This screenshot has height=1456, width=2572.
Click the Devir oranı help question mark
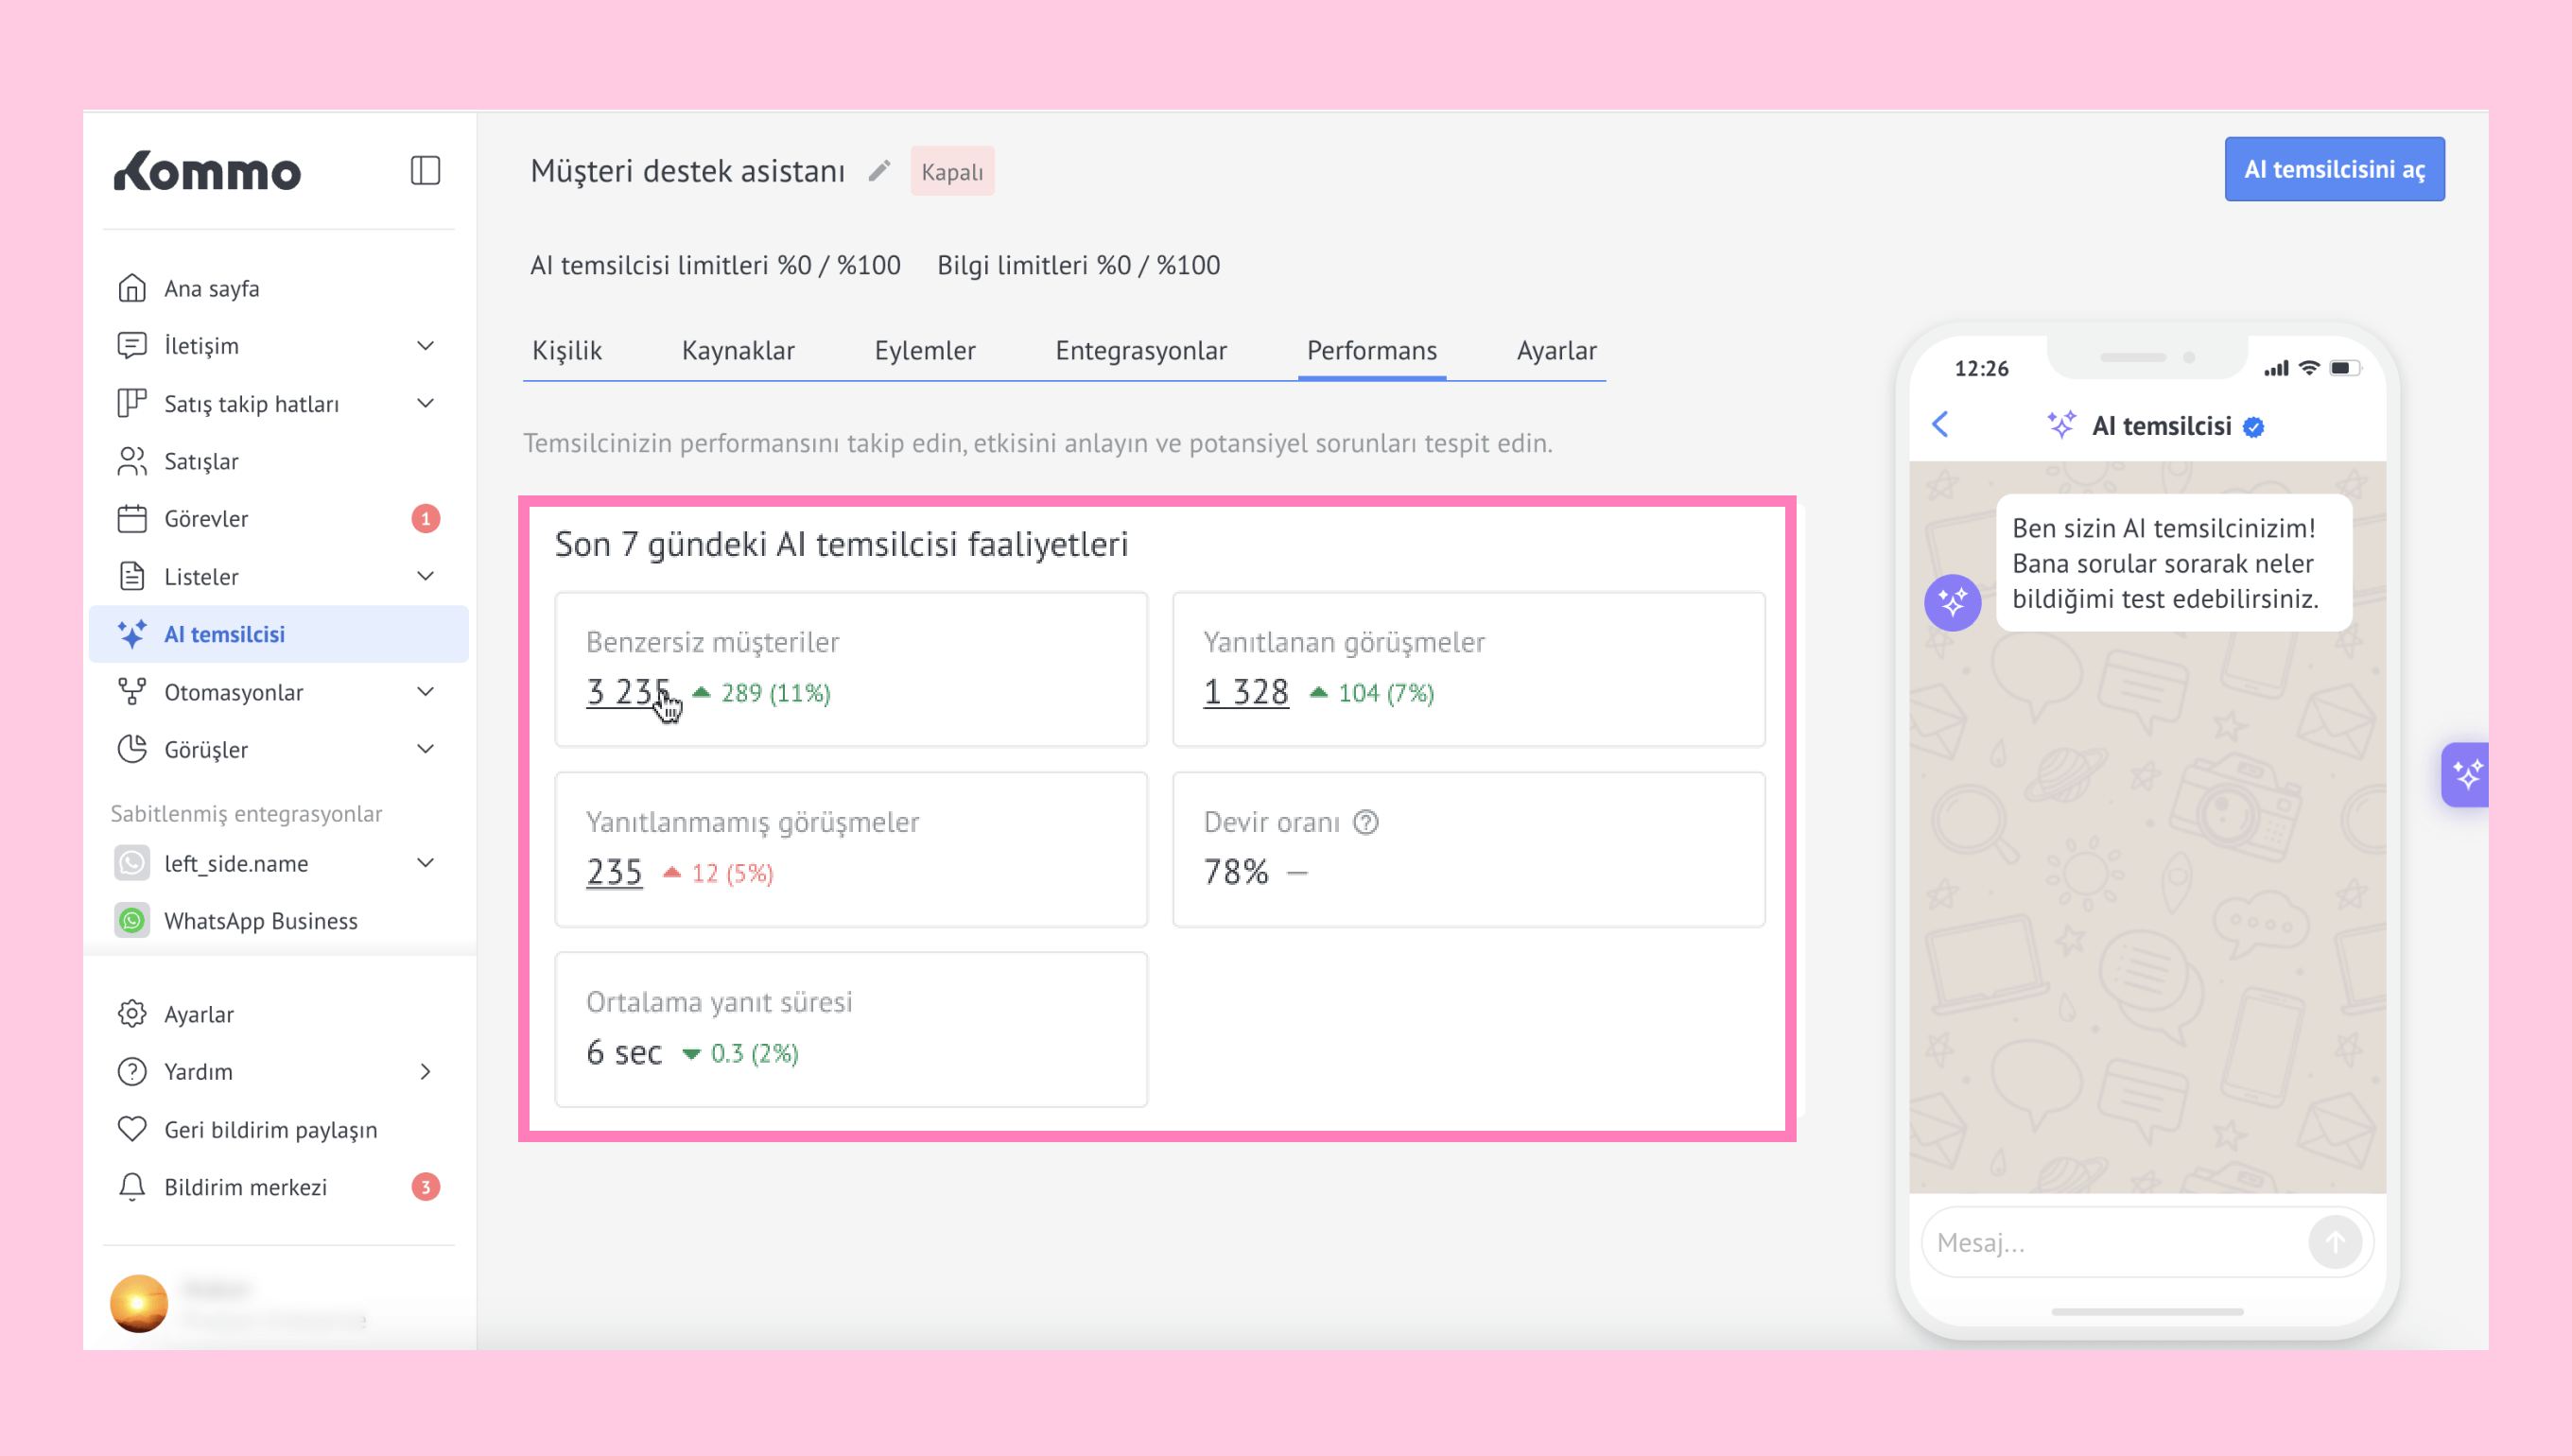point(1365,822)
